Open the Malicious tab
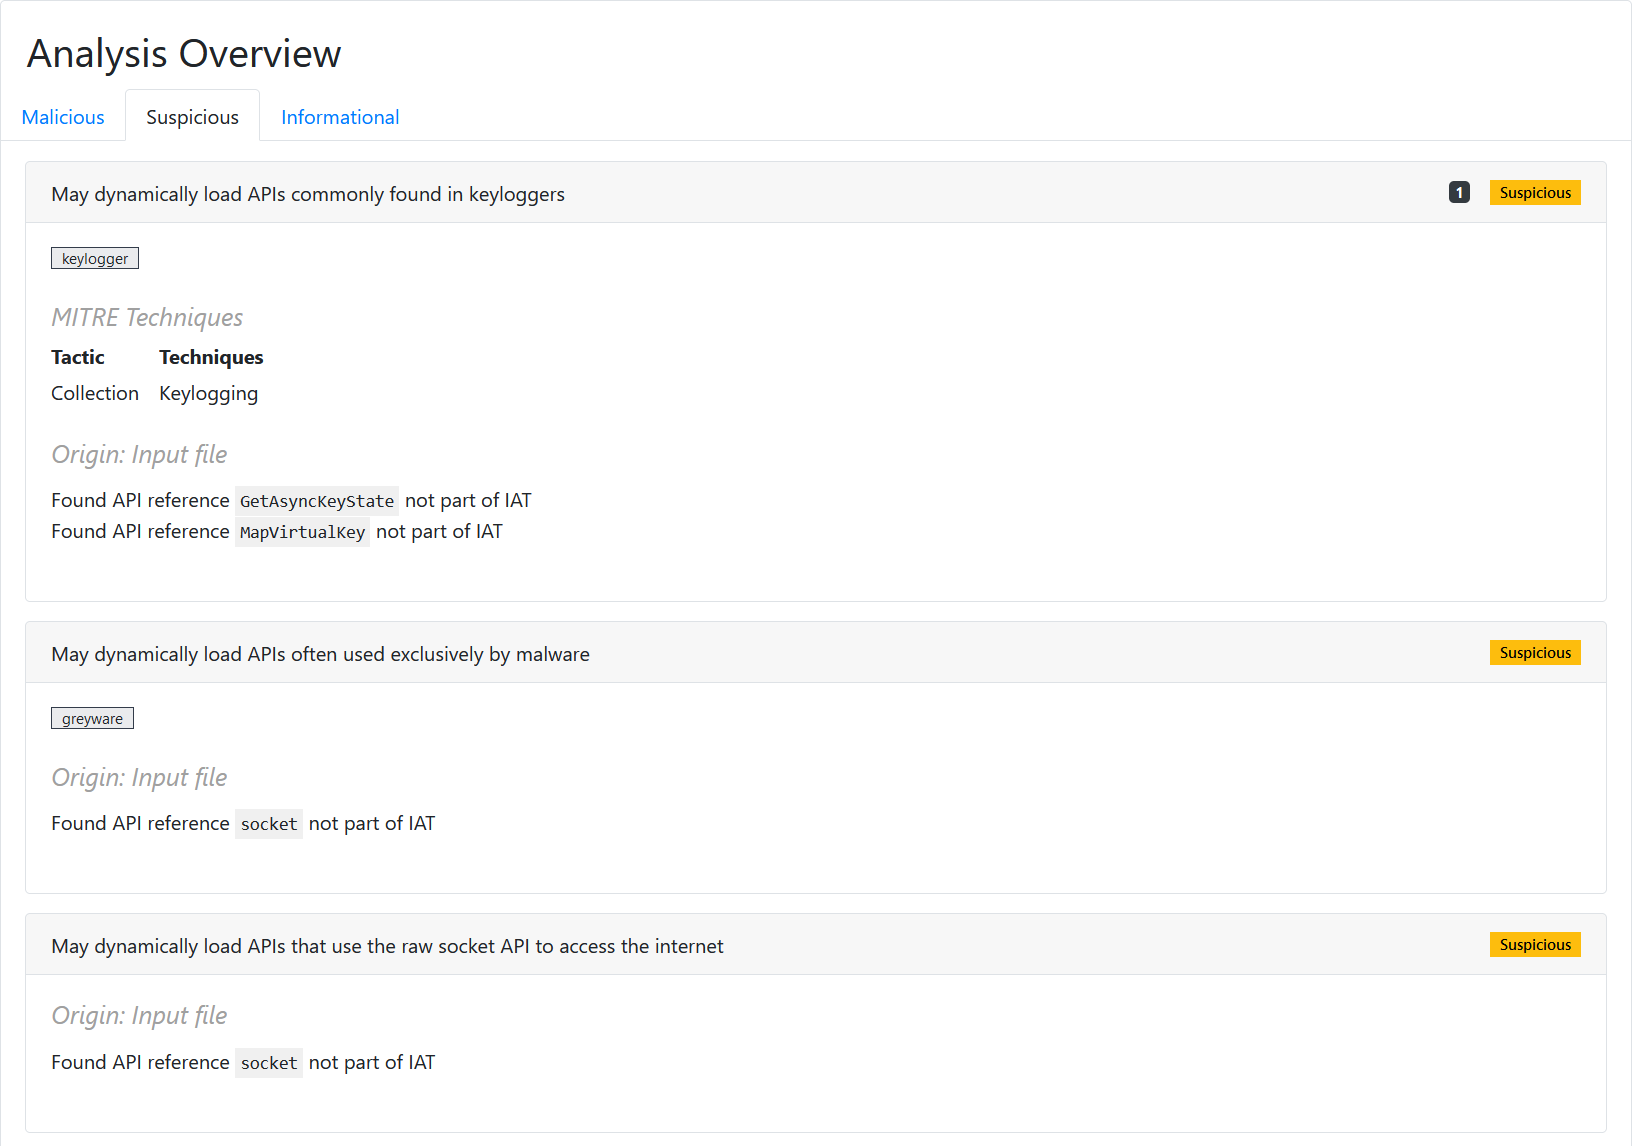This screenshot has height=1146, width=1632. [63, 117]
